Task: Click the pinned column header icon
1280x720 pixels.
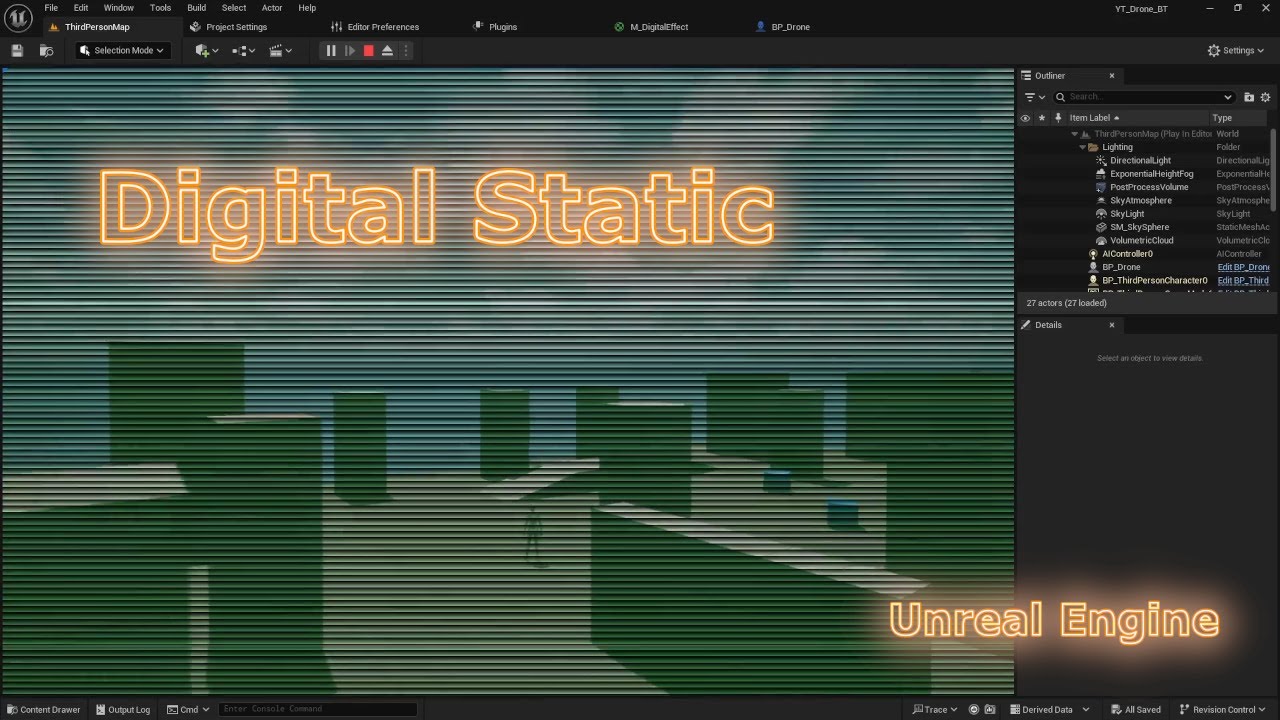Action: (x=1058, y=118)
